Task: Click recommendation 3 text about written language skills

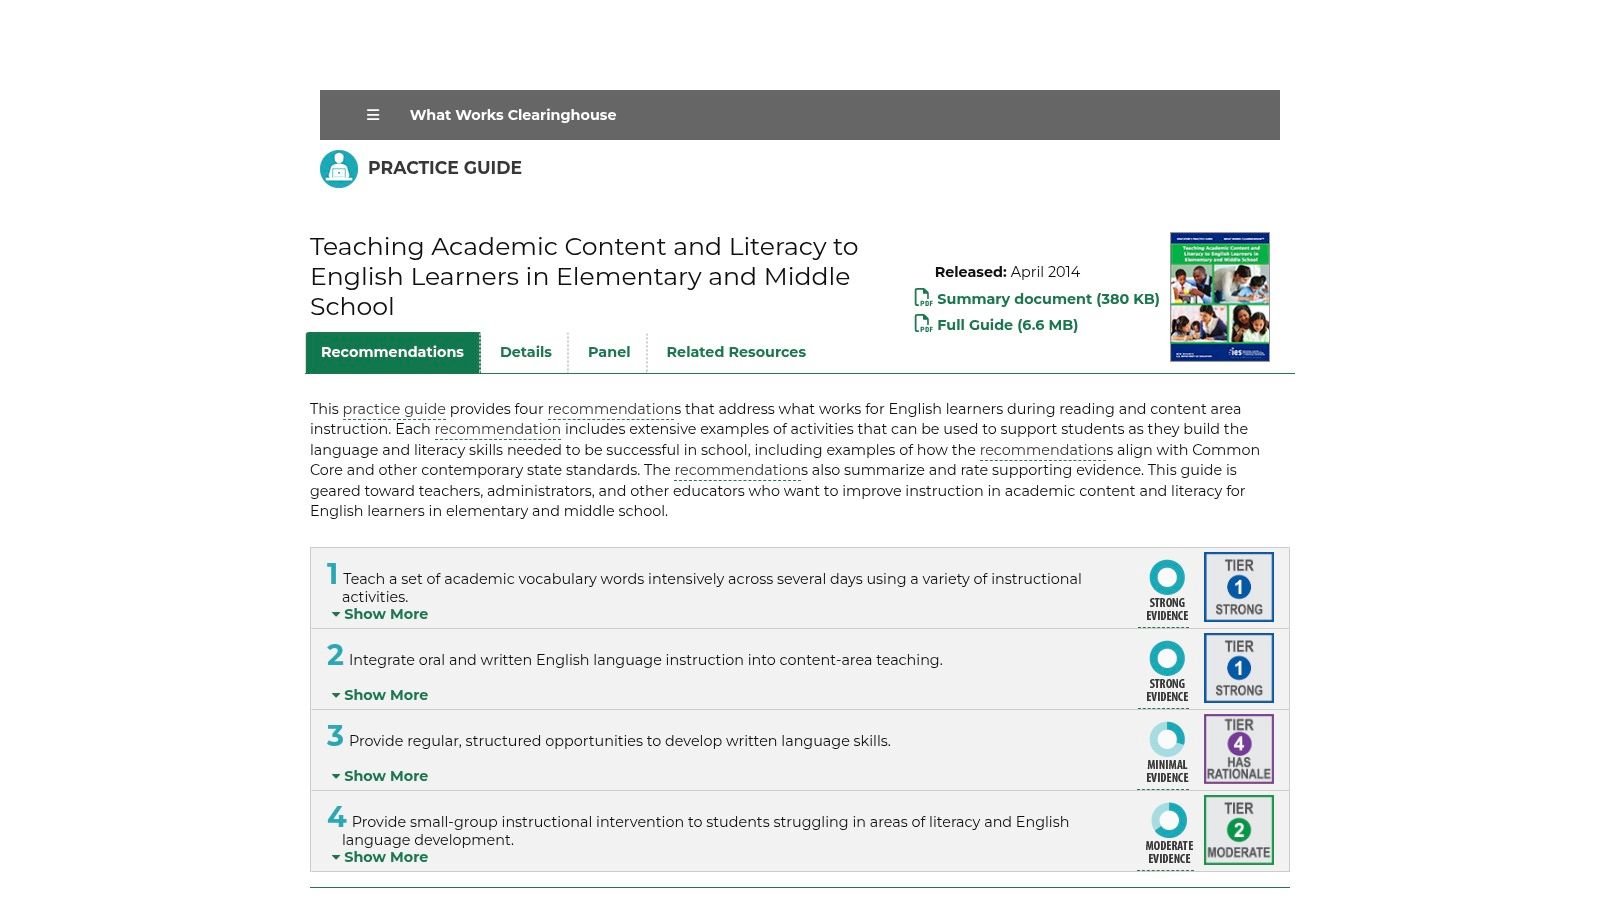Action: [x=620, y=741]
